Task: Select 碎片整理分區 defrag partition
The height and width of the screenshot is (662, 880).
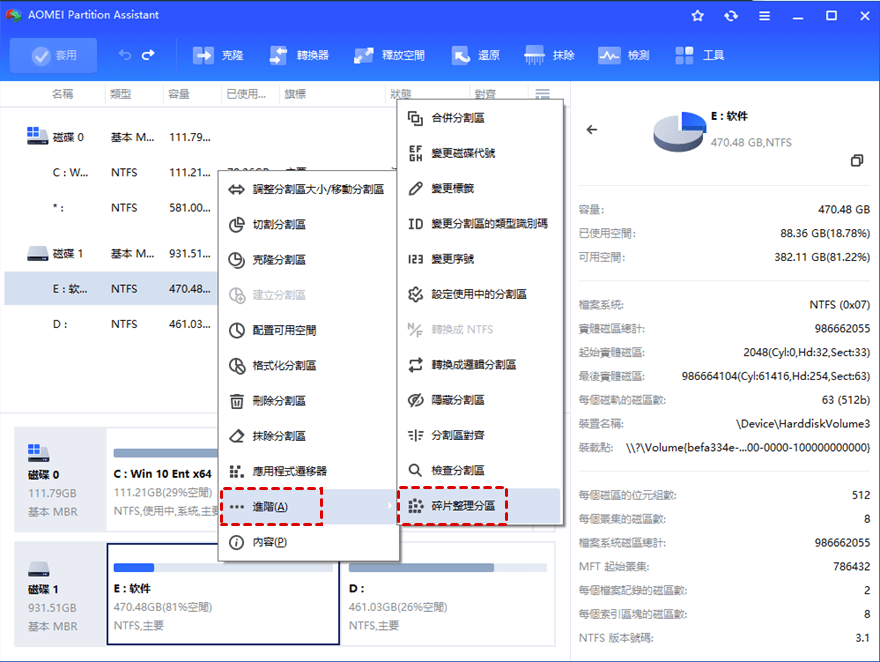Action: coord(480,505)
